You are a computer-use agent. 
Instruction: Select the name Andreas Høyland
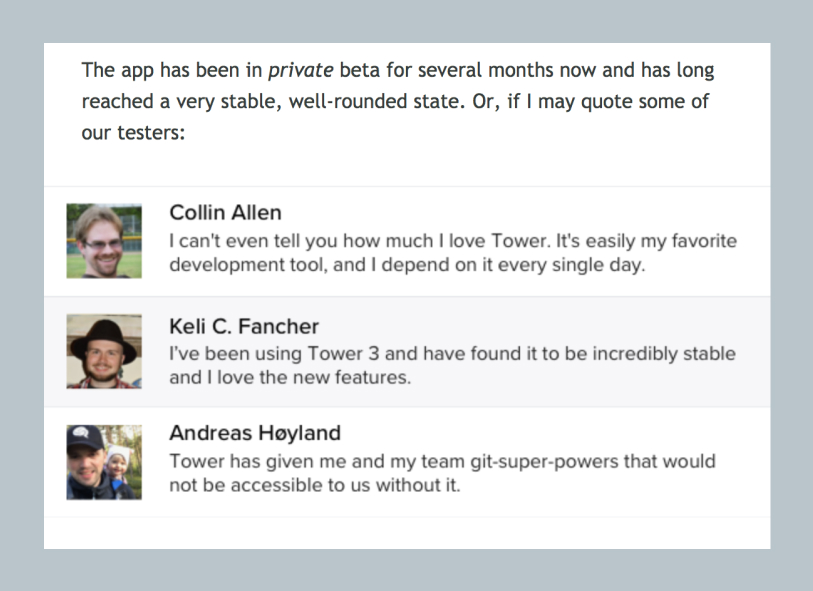255,433
